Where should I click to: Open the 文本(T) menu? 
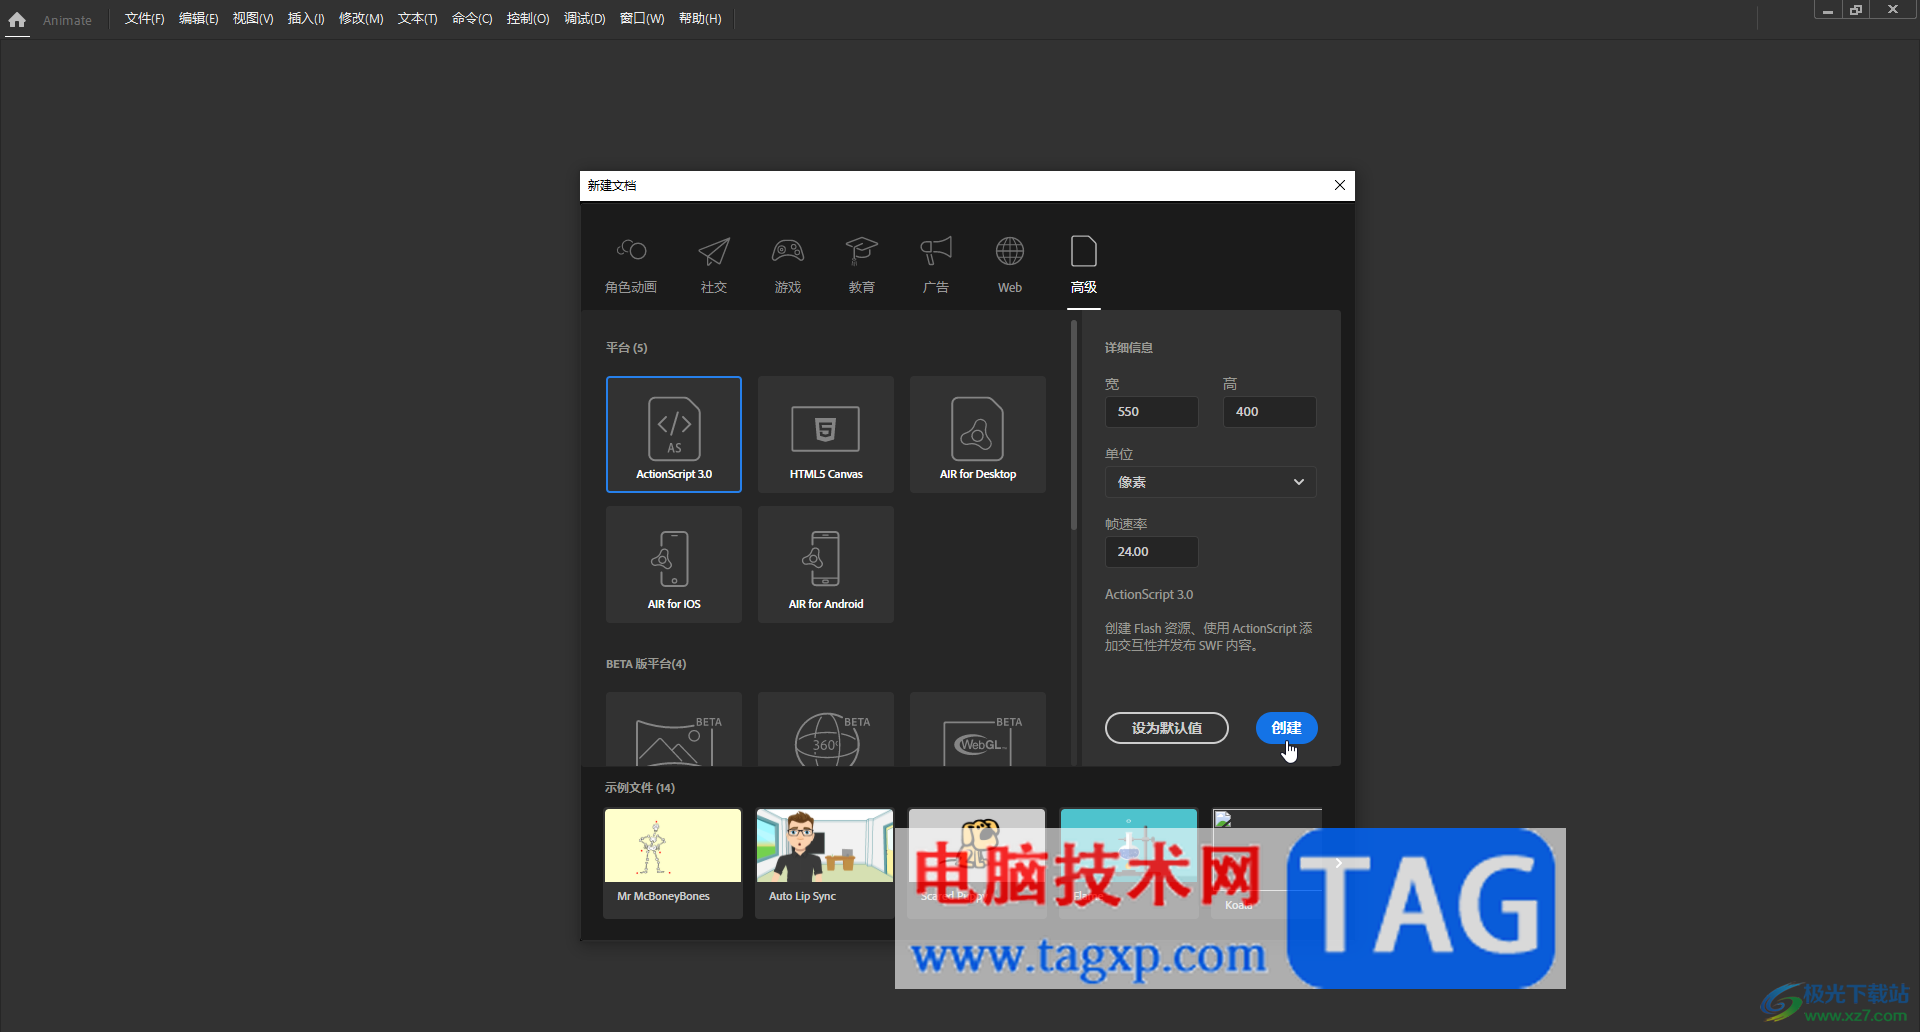click(417, 19)
